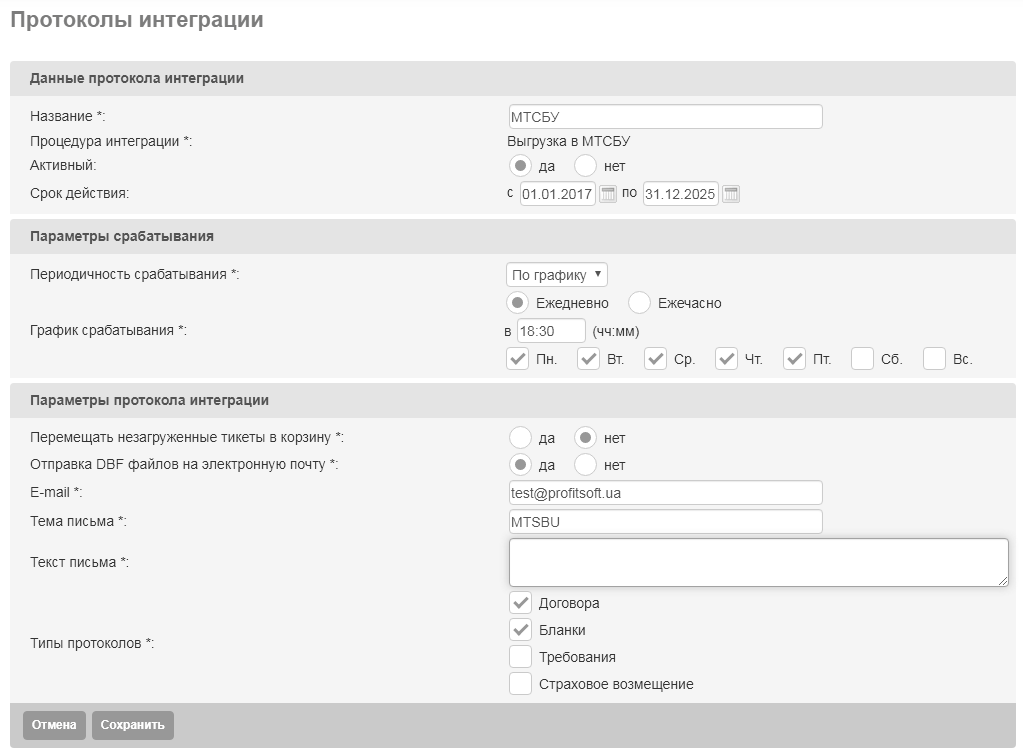Uncheck the Вт. weekday checkbox
1023x755 pixels.
588,359
